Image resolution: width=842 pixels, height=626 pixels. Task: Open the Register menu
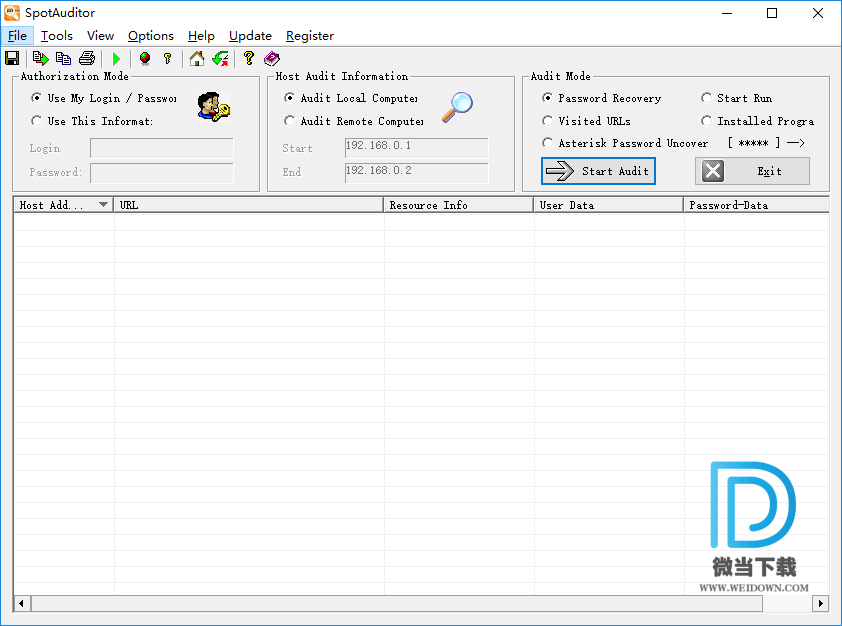tap(310, 35)
